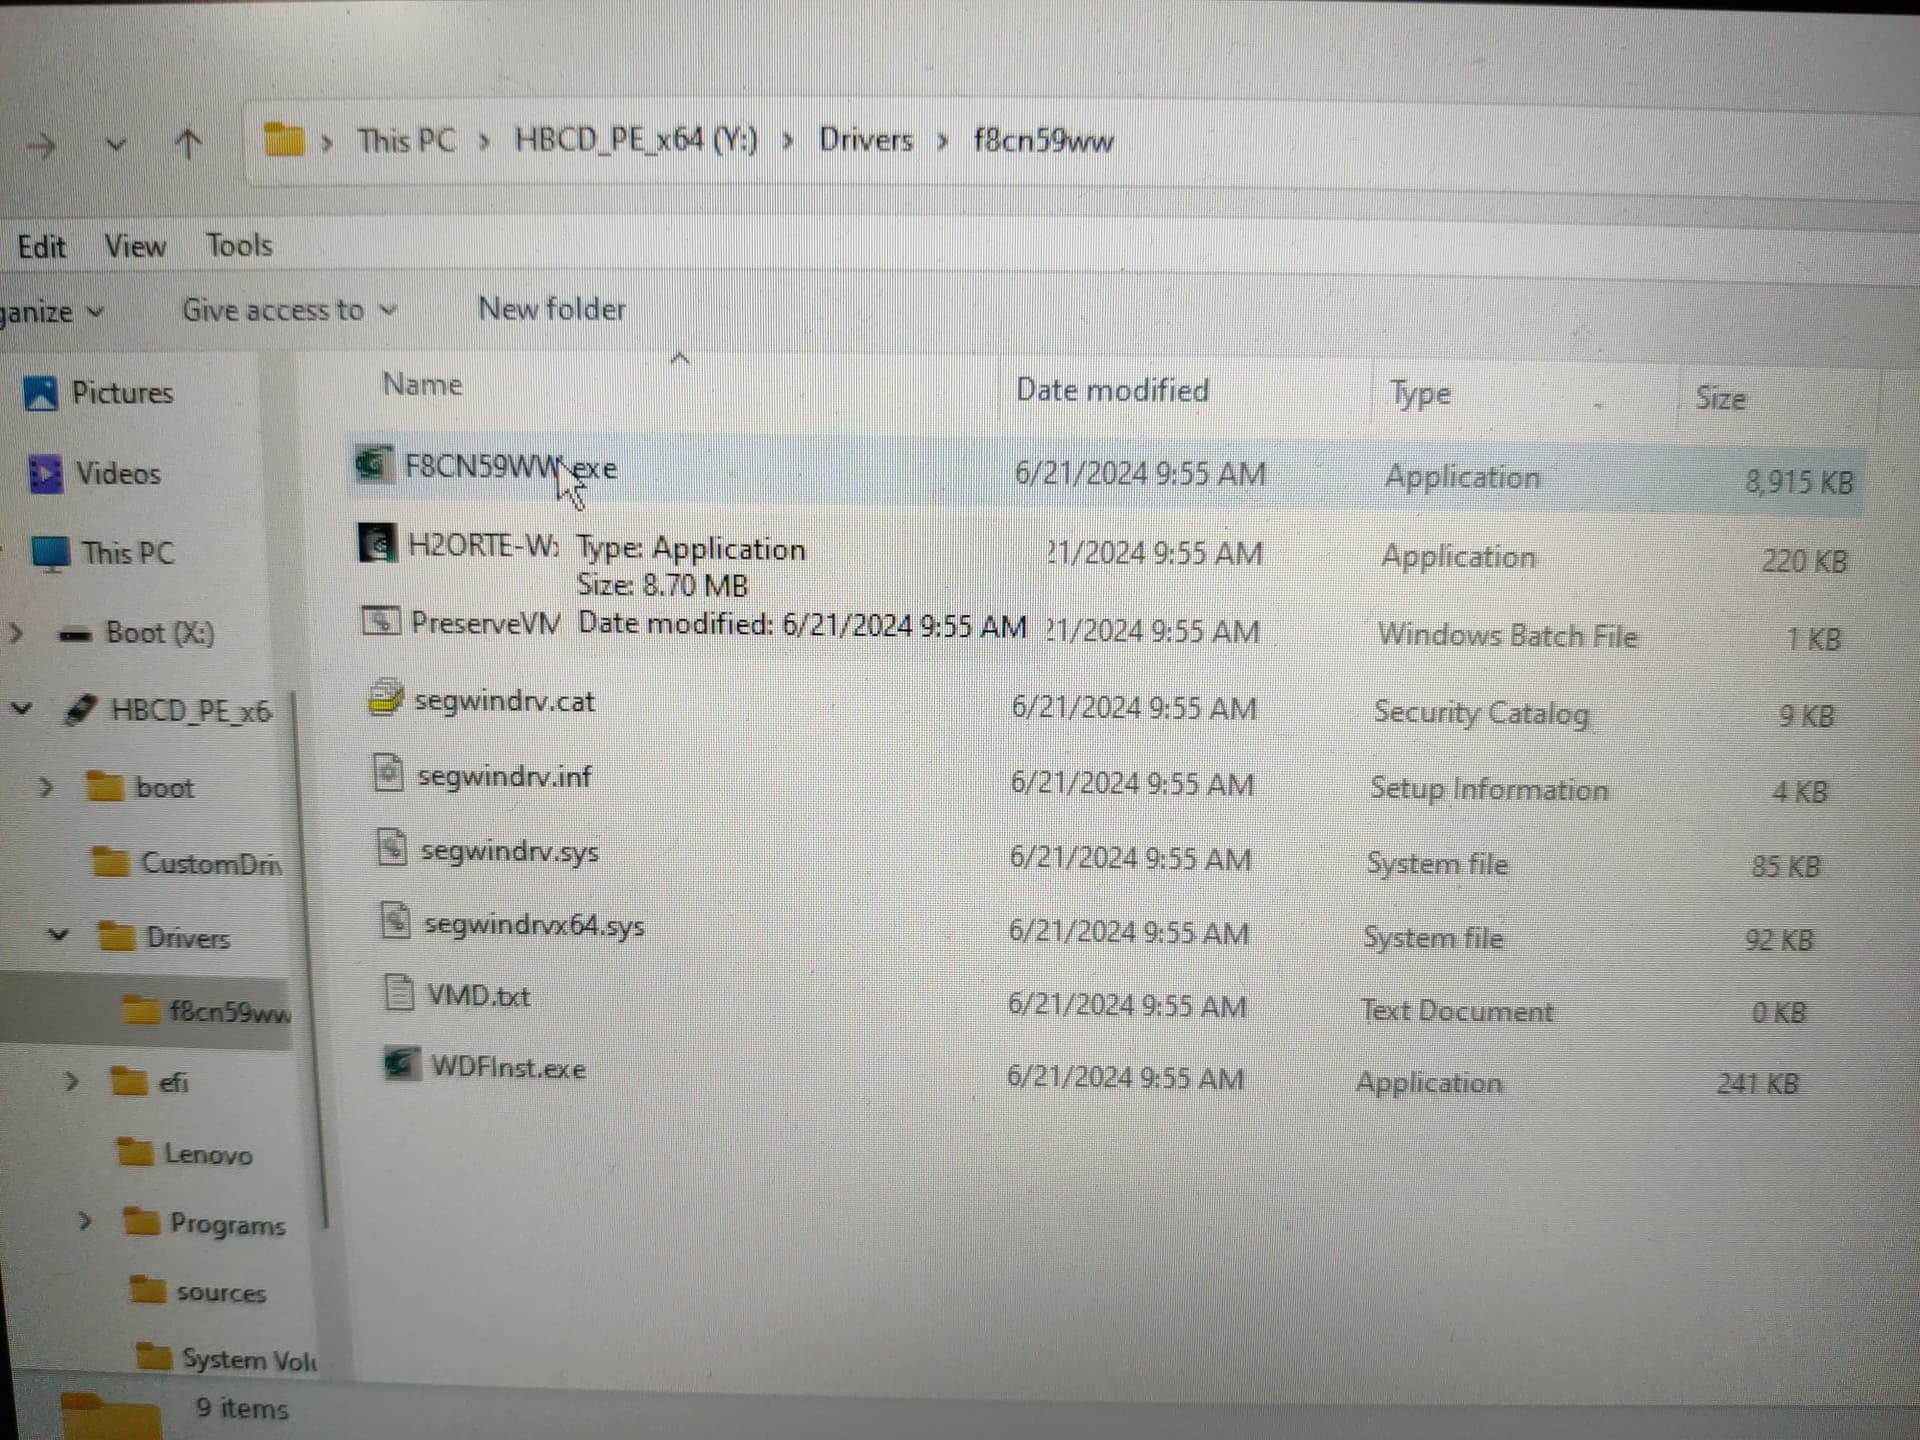Click the boot folder icon in tree
This screenshot has height=1440, width=1920.
[104, 787]
